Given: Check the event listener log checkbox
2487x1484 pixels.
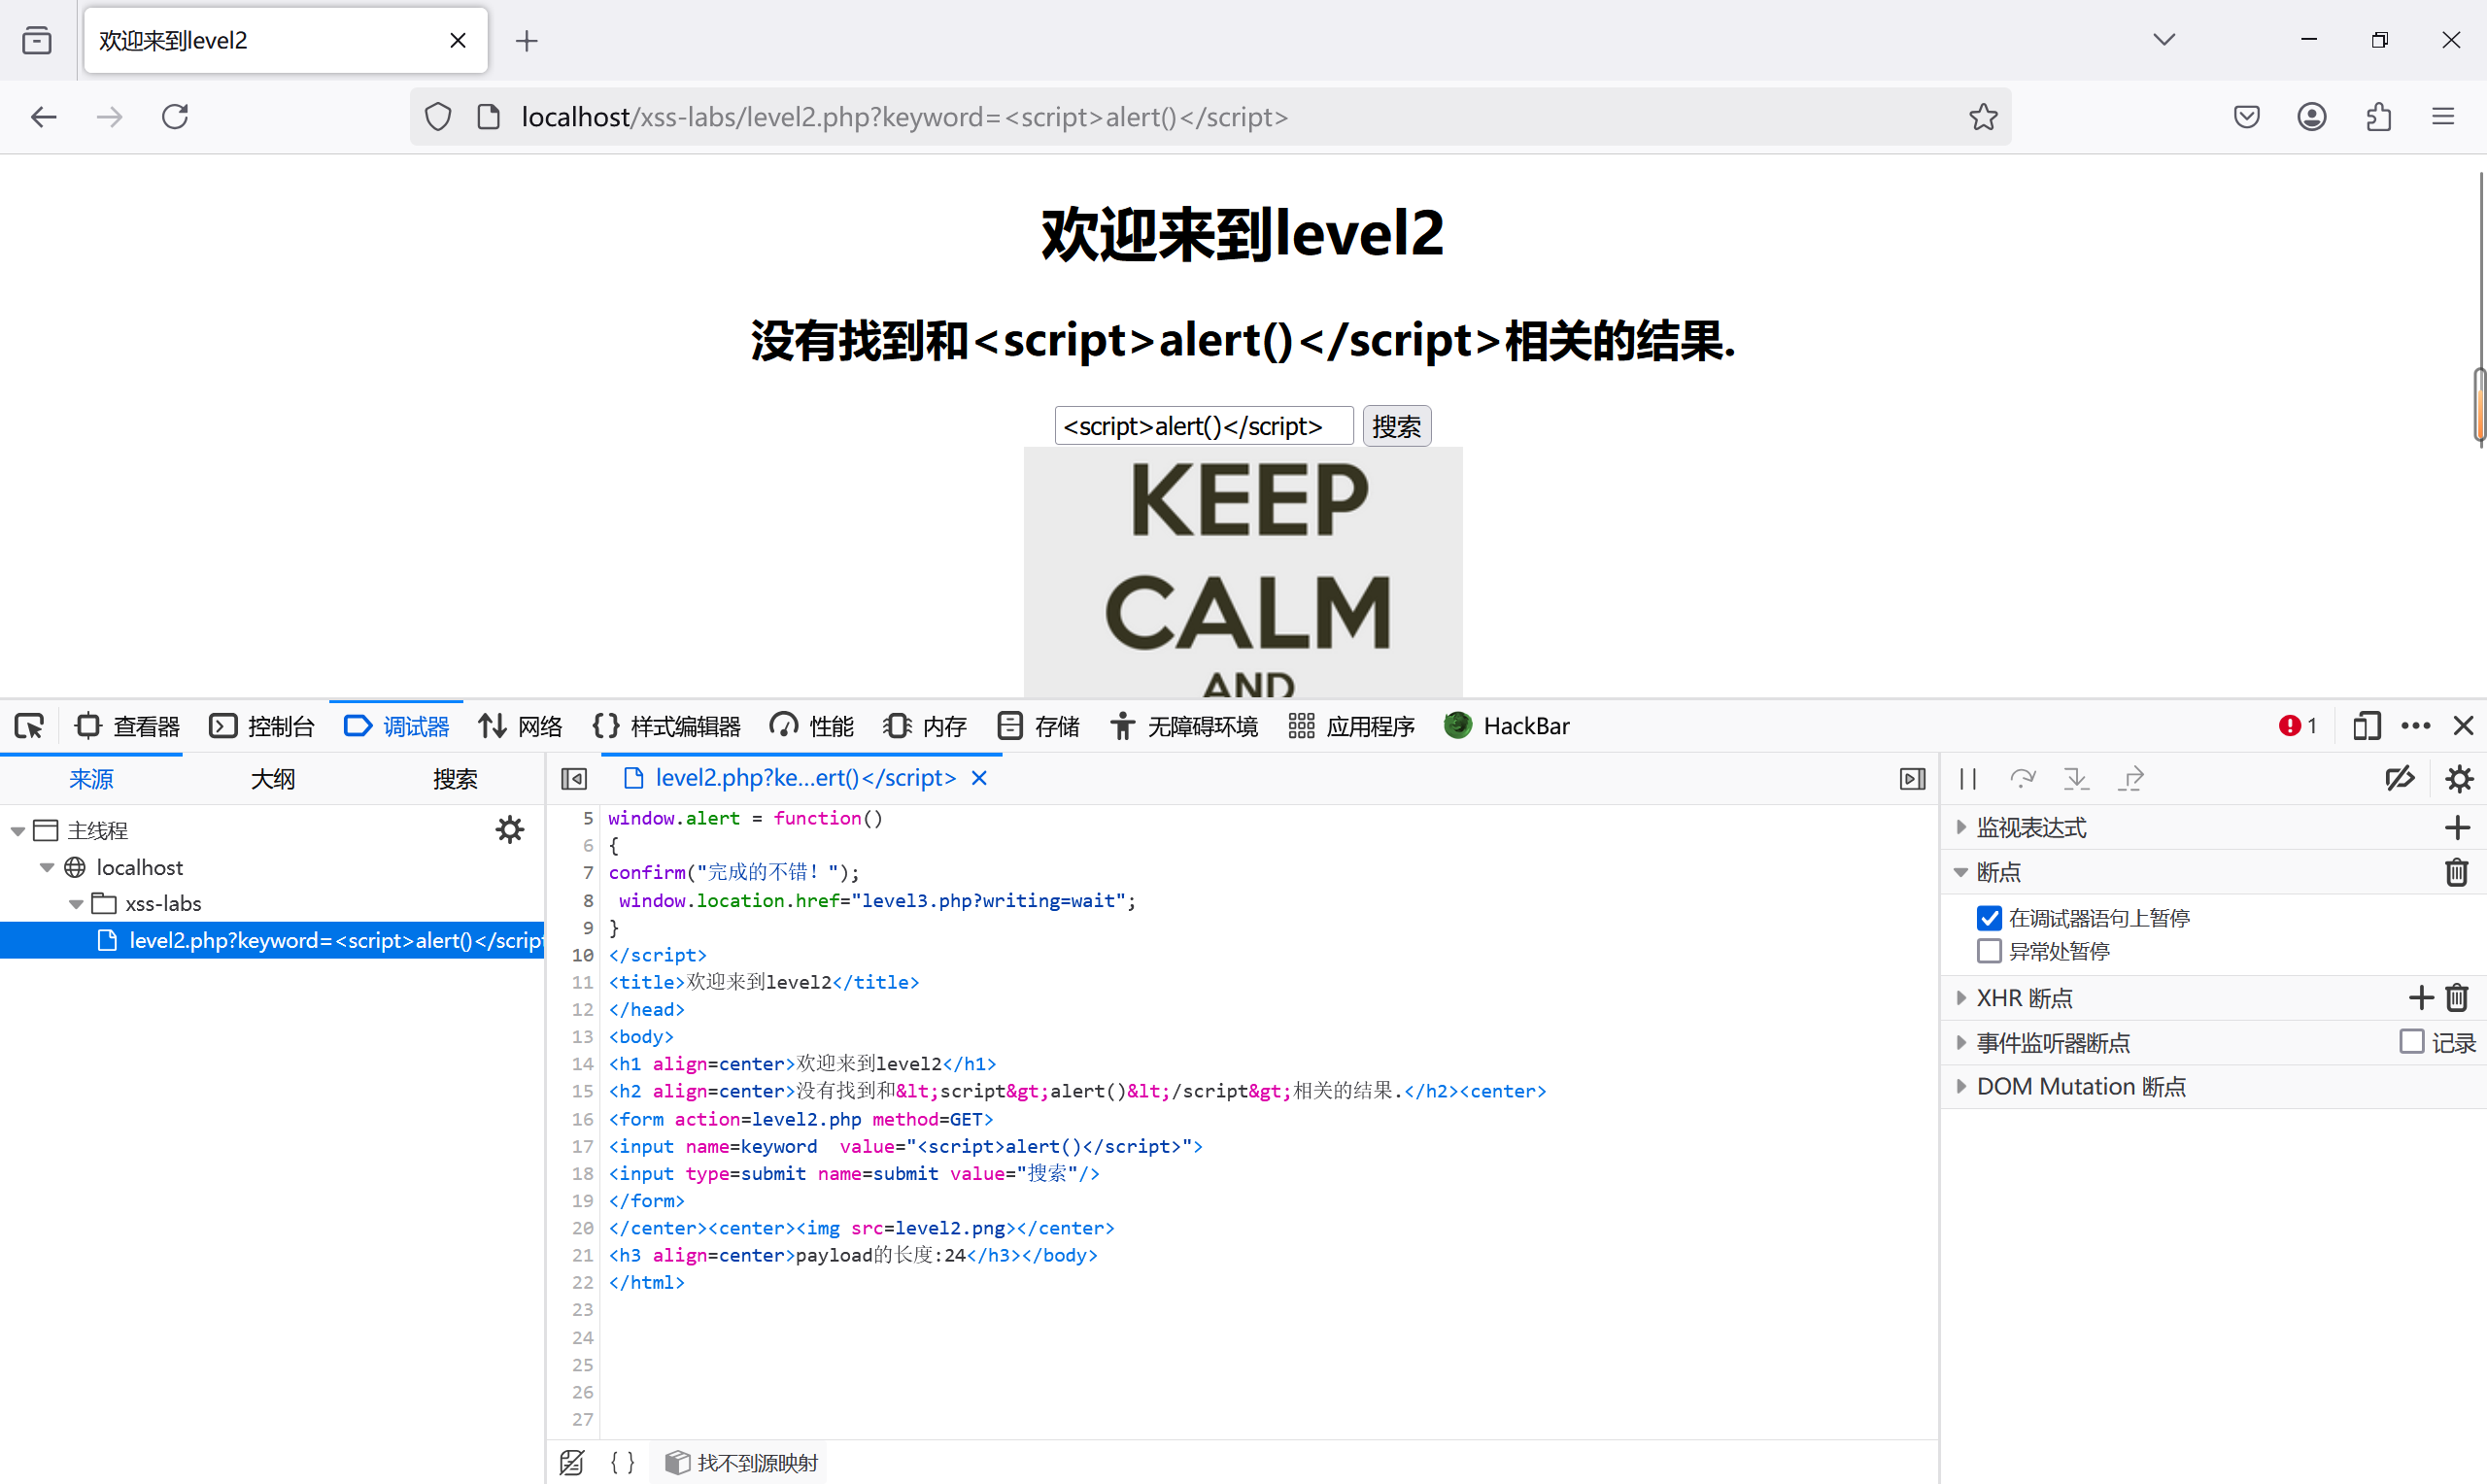Looking at the screenshot, I should point(2411,1042).
